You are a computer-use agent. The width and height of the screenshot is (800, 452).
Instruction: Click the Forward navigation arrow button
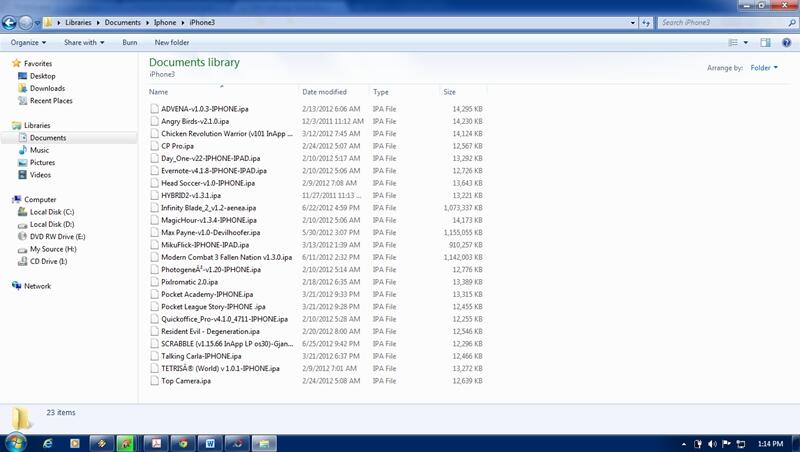25,22
